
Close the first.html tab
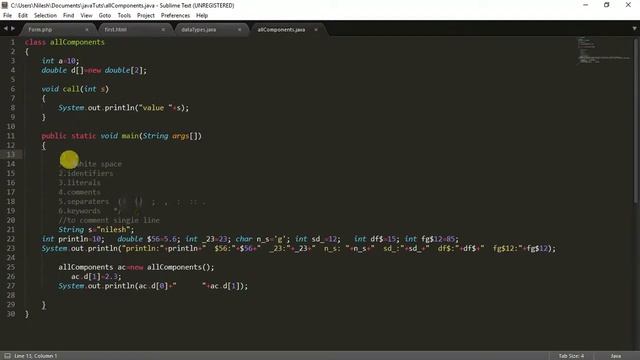(163, 30)
